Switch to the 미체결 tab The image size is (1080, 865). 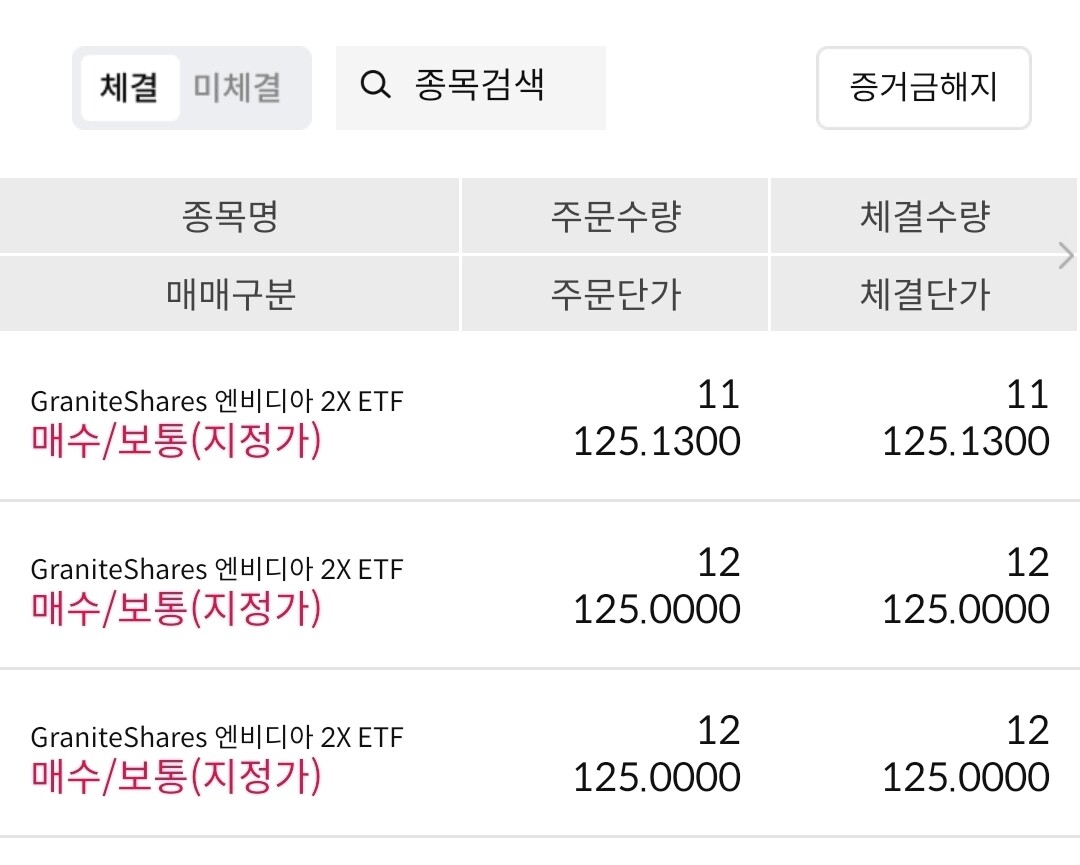[x=237, y=88]
